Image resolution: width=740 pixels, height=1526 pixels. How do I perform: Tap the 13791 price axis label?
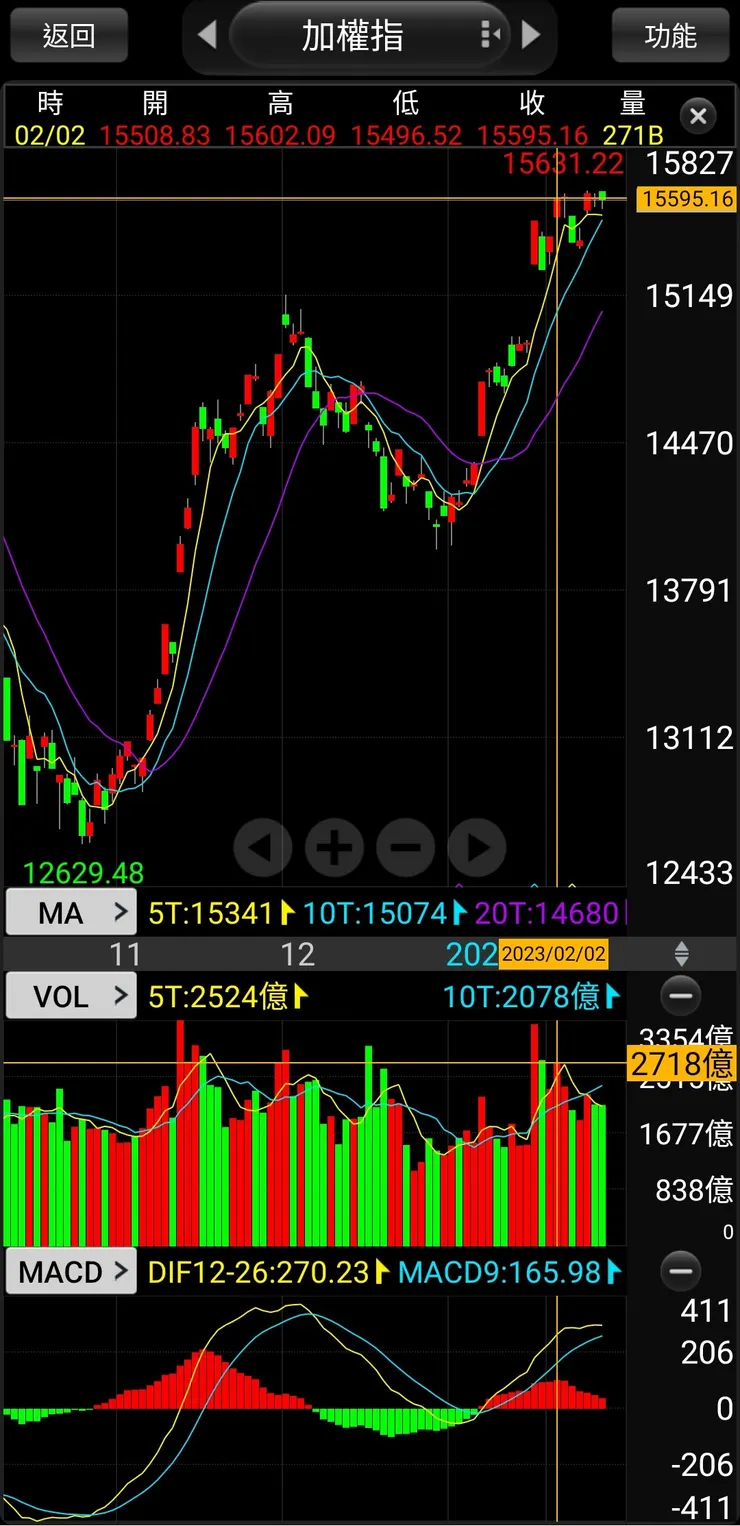[x=689, y=591]
